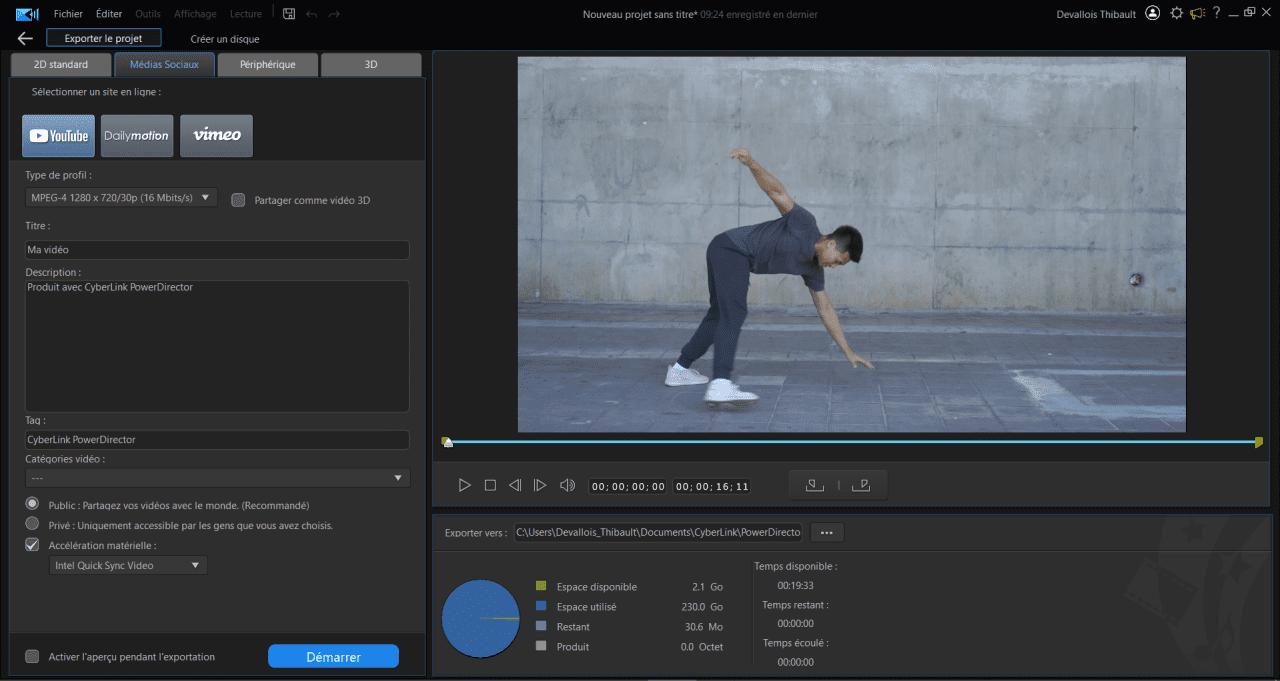1280x681 pixels.
Task: Save the project using the floppy disk icon
Action: click(289, 14)
